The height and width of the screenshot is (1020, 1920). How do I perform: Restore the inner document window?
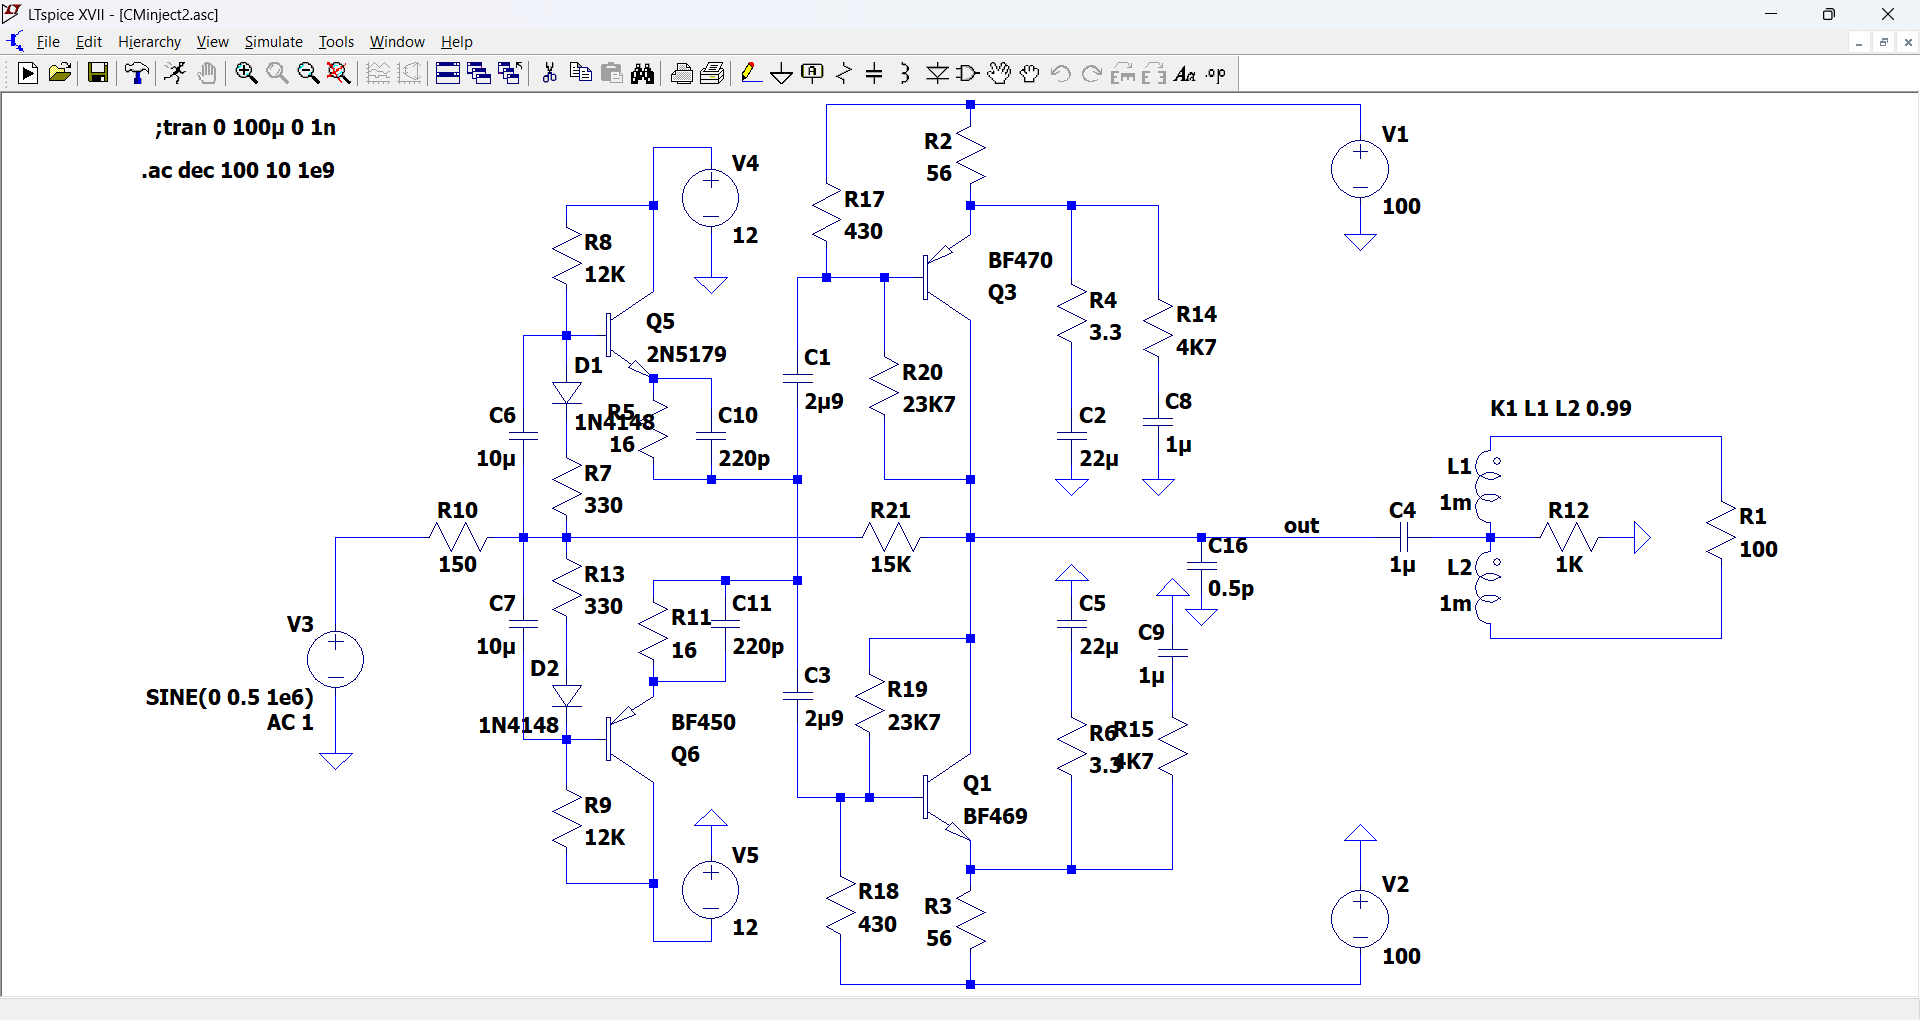[x=1884, y=42]
